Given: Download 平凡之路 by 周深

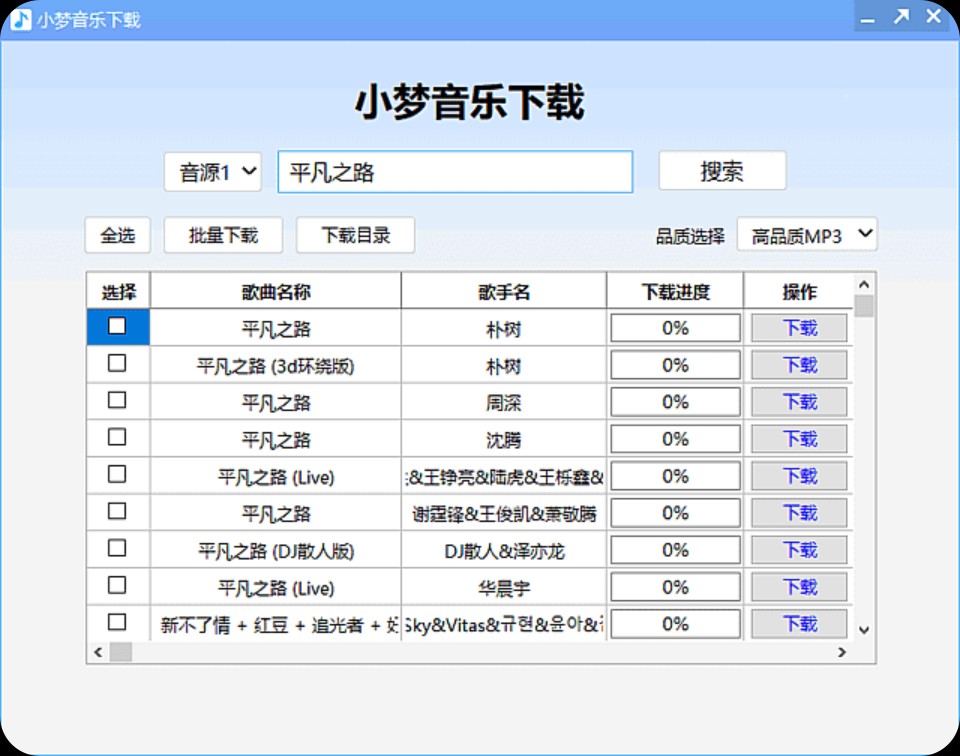Looking at the screenshot, I should tap(800, 402).
